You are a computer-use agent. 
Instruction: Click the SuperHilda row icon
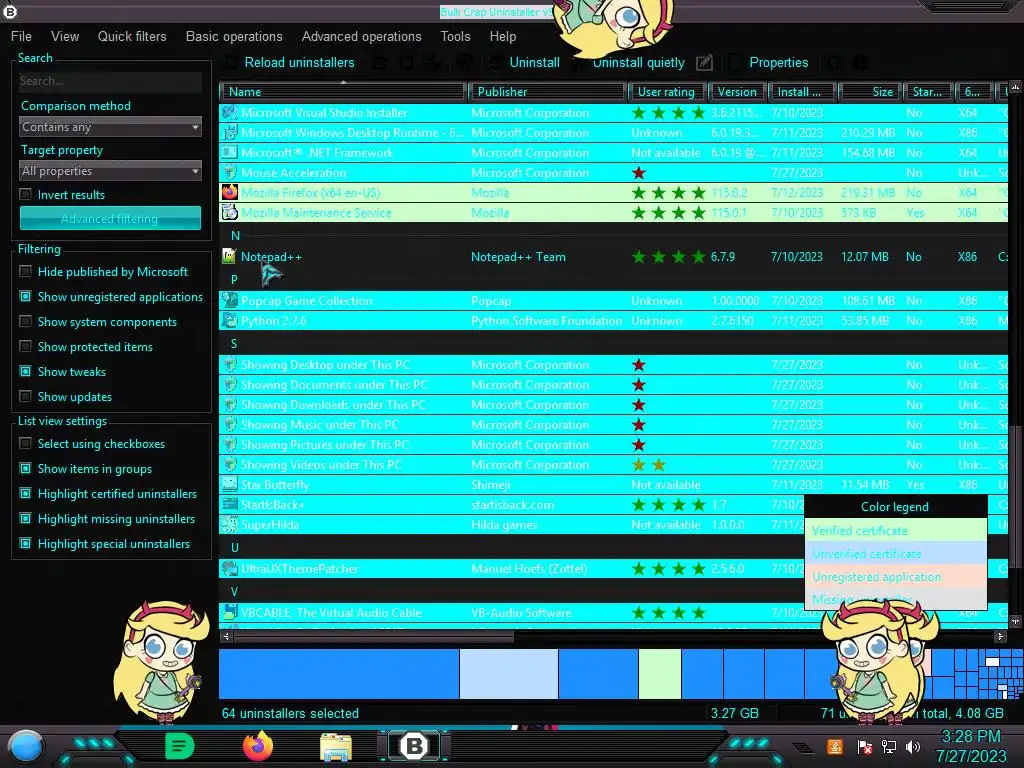pos(229,524)
